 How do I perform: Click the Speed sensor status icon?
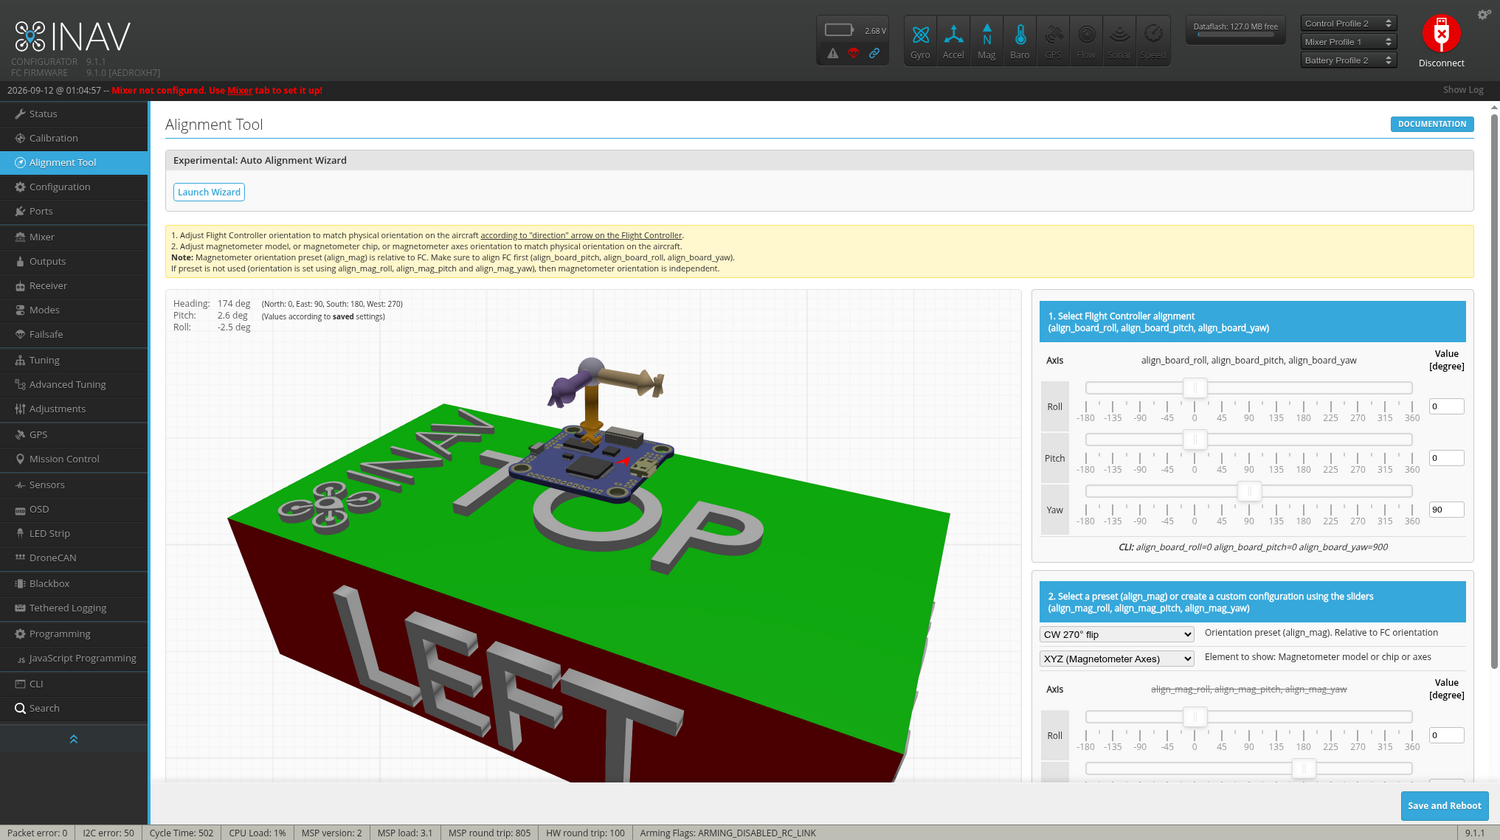tap(1153, 41)
